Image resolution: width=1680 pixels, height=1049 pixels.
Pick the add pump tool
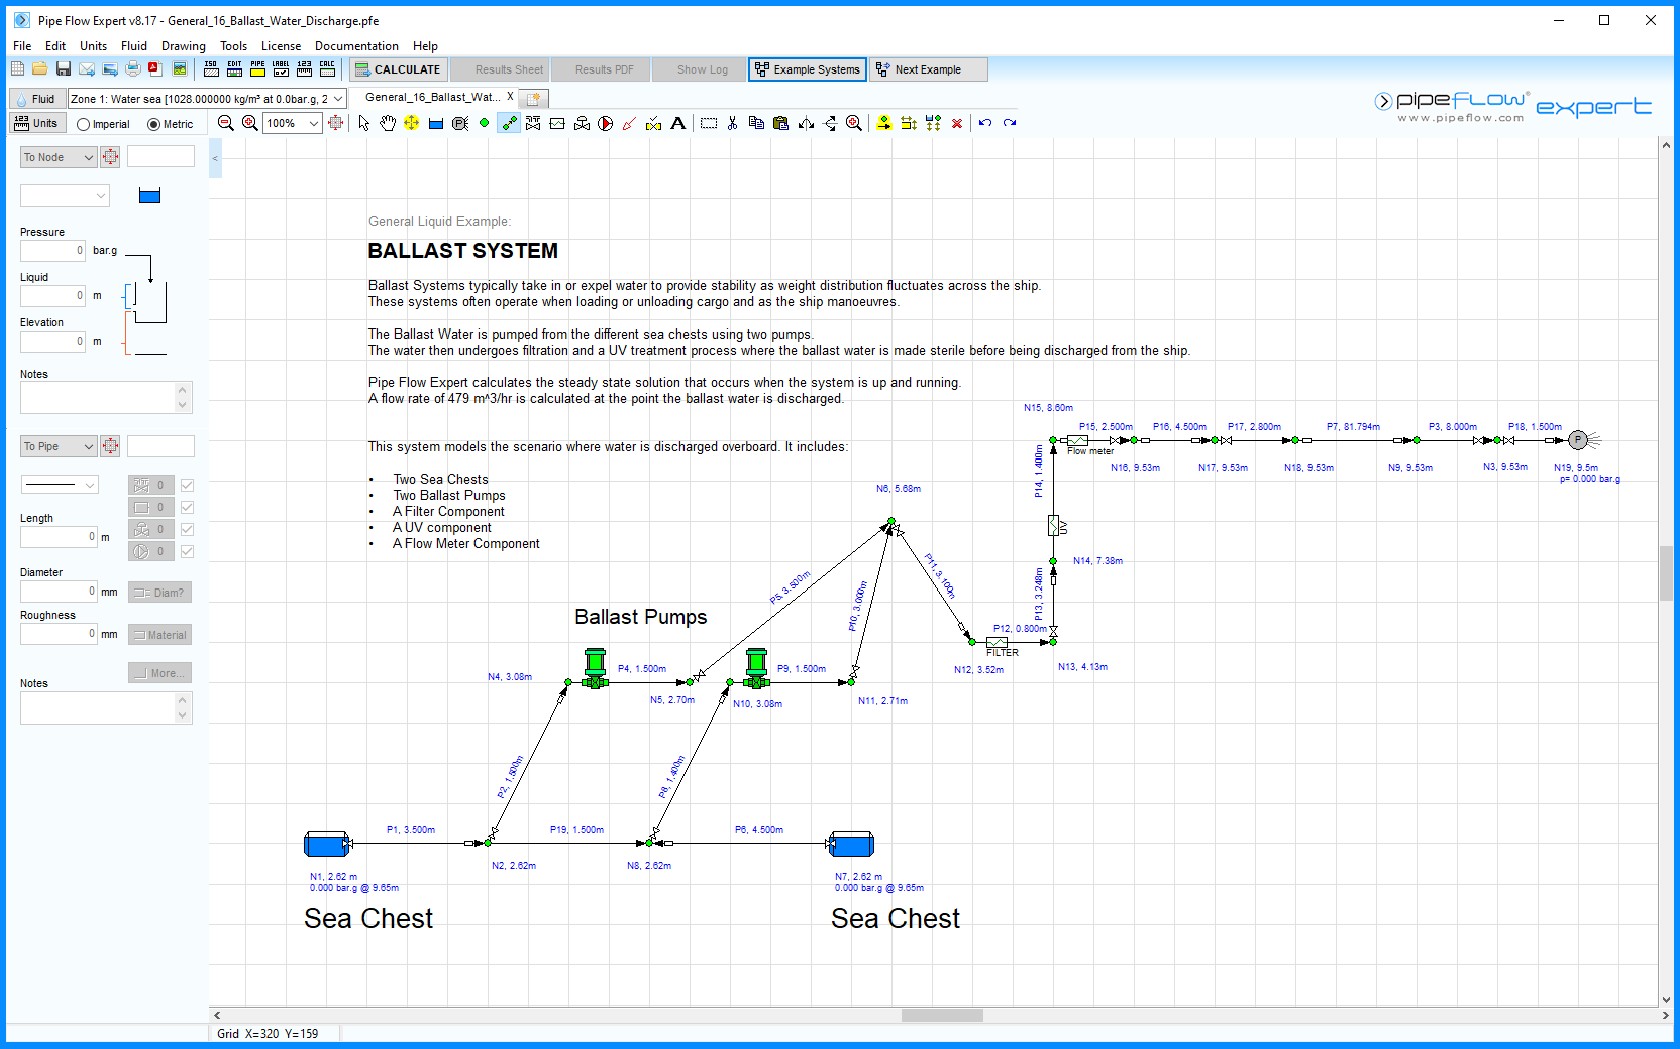point(606,123)
